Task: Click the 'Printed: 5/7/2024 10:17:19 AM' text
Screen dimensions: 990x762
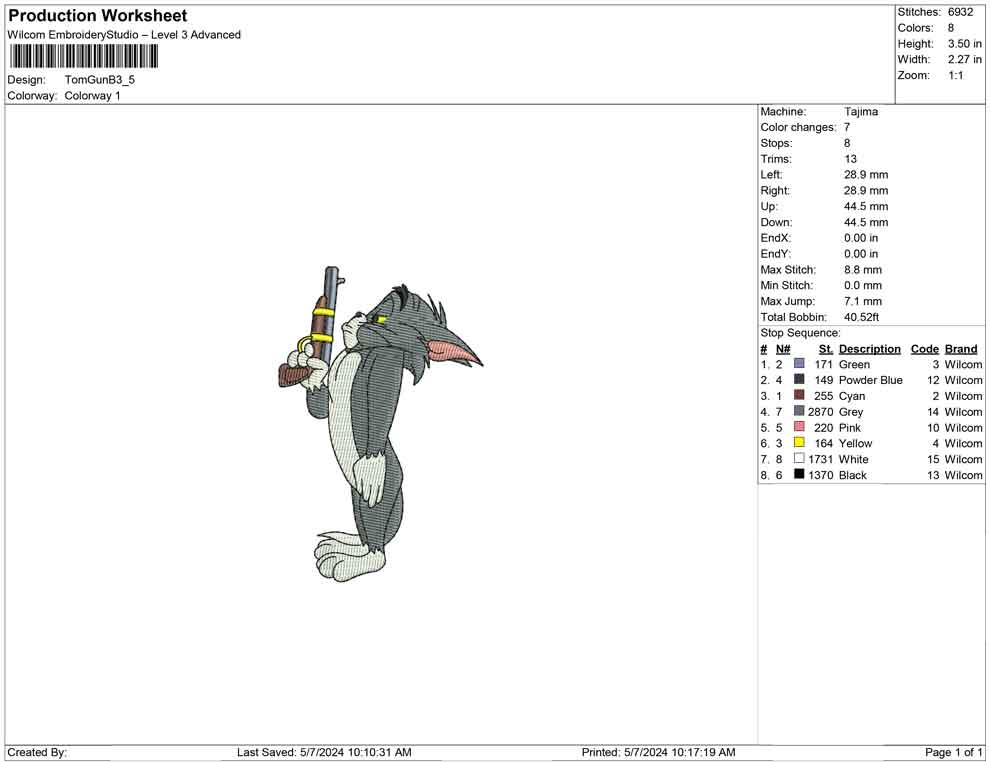Action: coord(659,752)
